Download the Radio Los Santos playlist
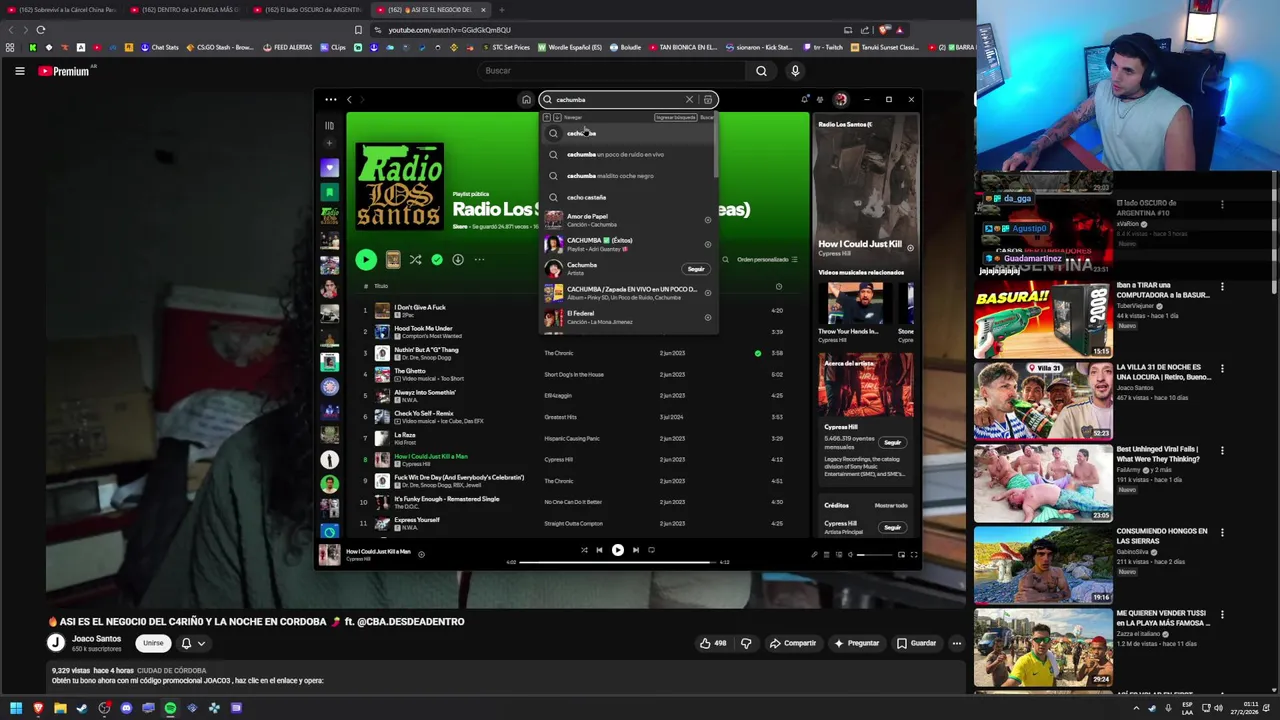The height and width of the screenshot is (720, 1280). [458, 260]
